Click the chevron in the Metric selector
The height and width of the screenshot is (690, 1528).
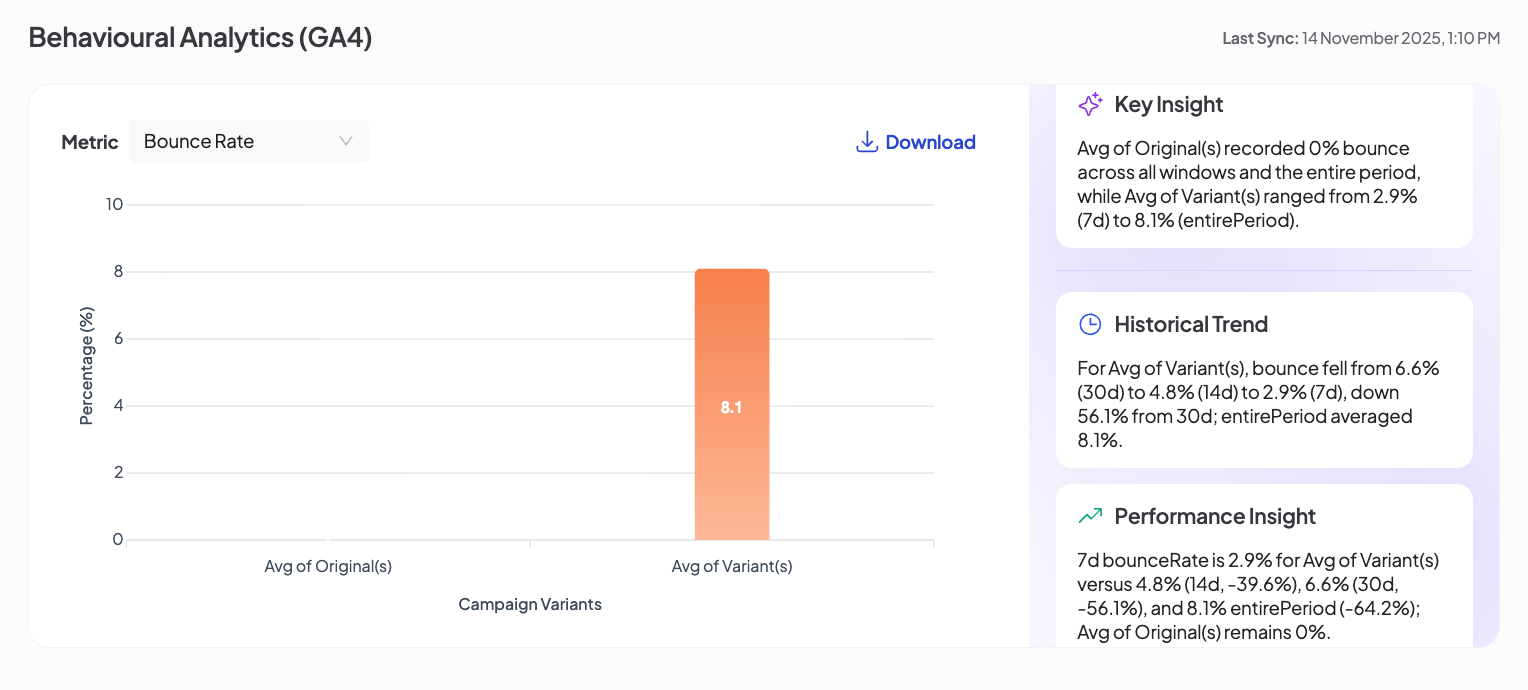coord(346,141)
